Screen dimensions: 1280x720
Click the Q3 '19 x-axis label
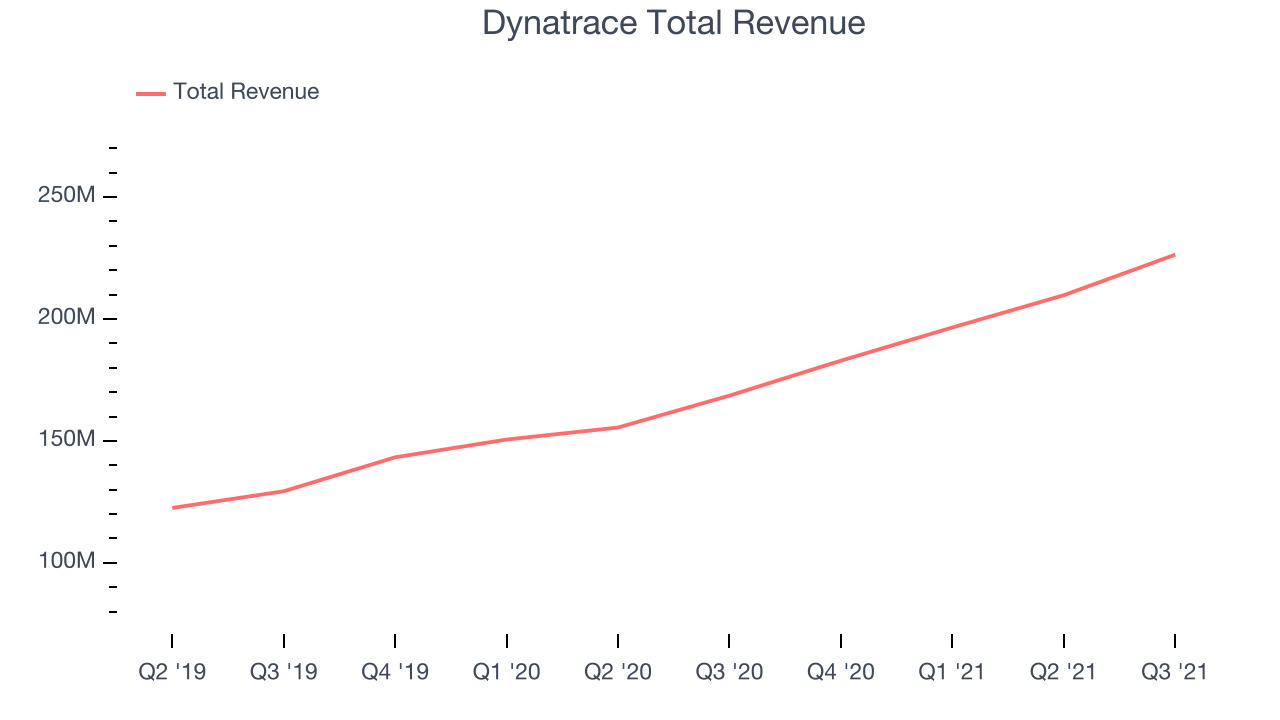(x=284, y=672)
